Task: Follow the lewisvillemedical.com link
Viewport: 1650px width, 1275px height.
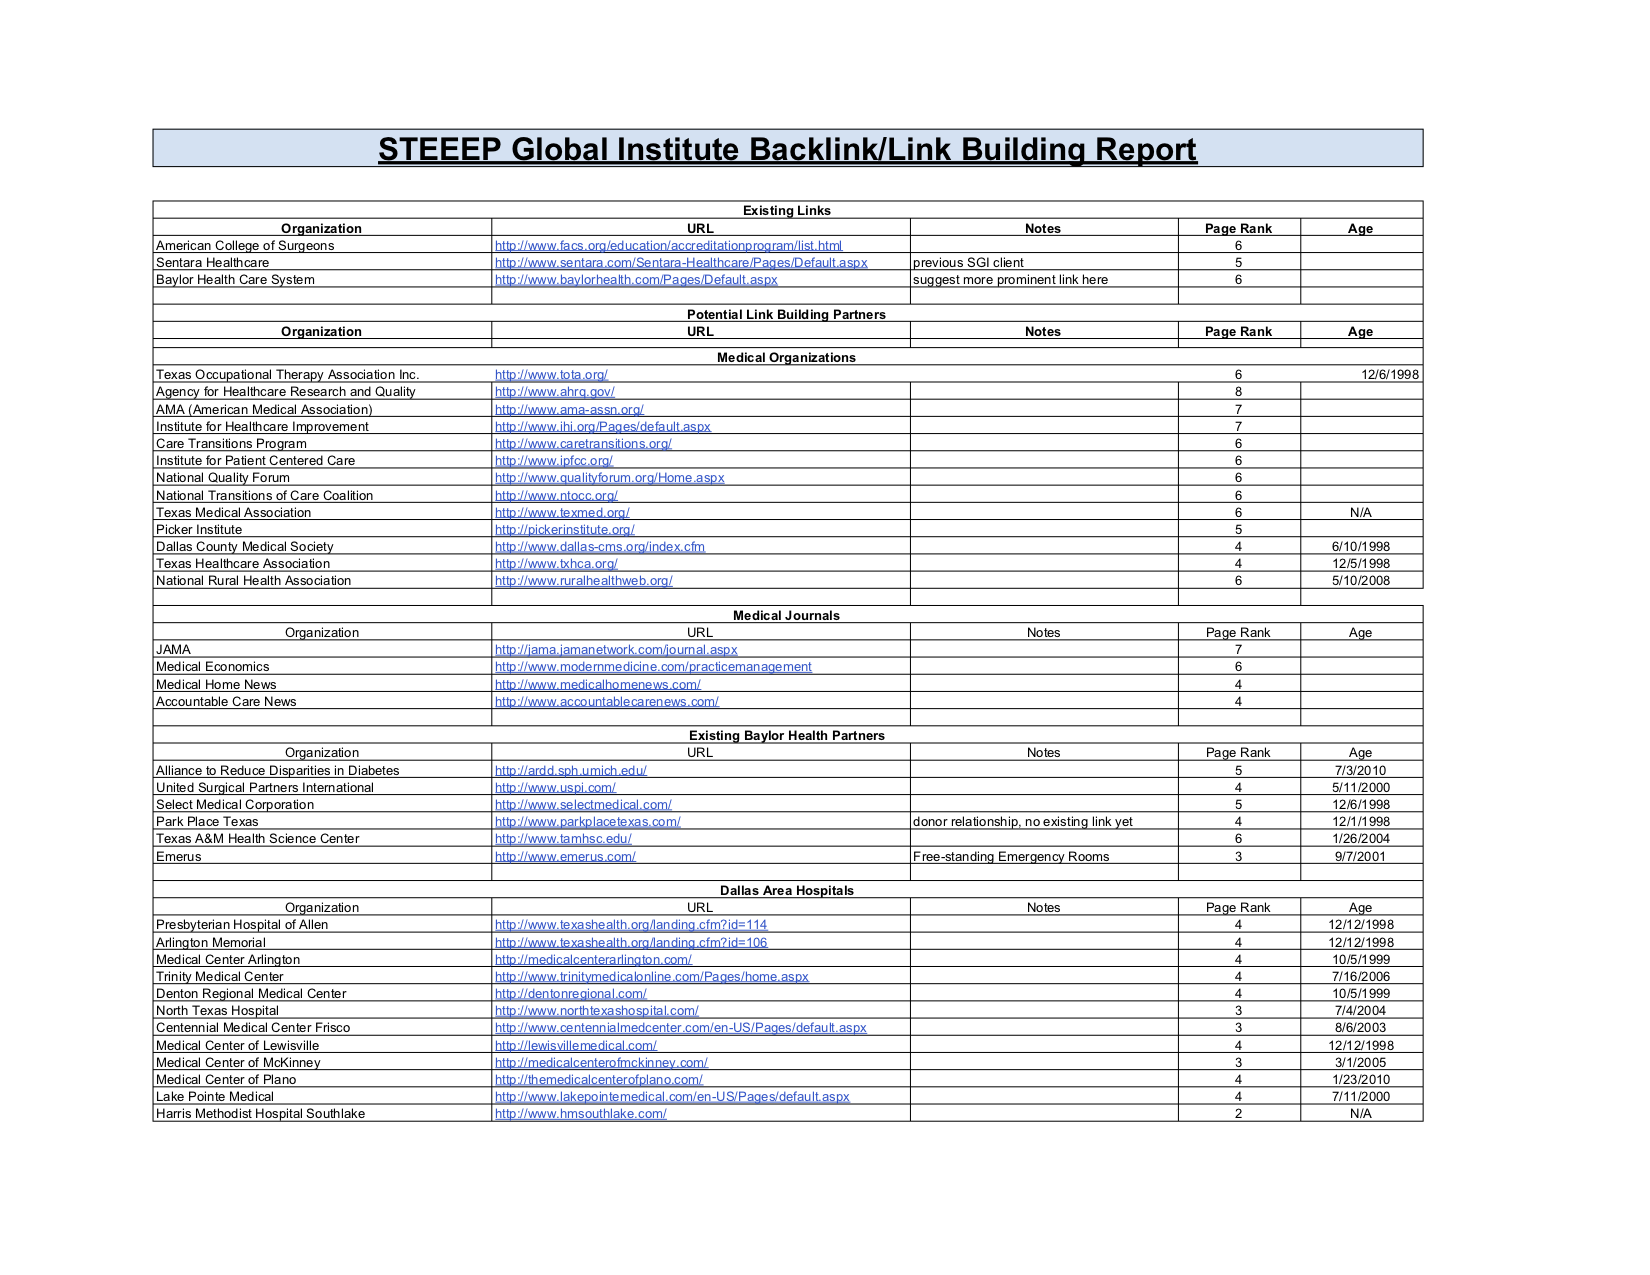Action: (x=576, y=1045)
